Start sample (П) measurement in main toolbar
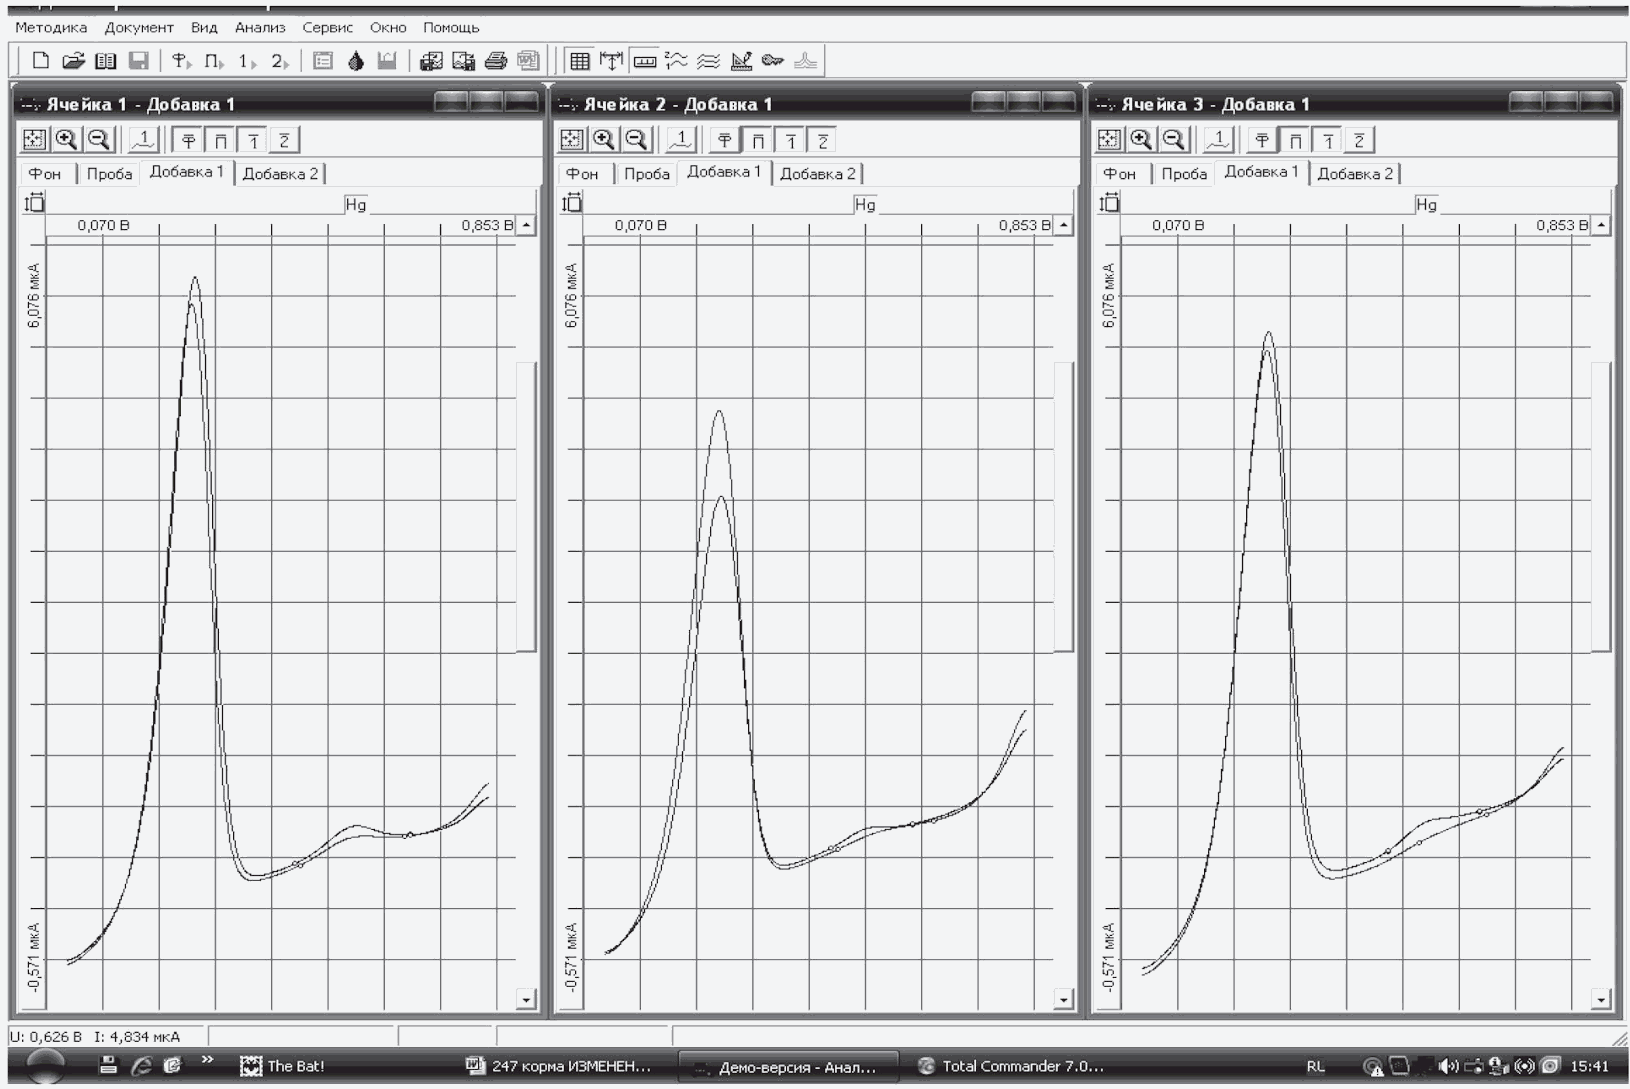The height and width of the screenshot is (1089, 1630). pyautogui.click(x=214, y=61)
